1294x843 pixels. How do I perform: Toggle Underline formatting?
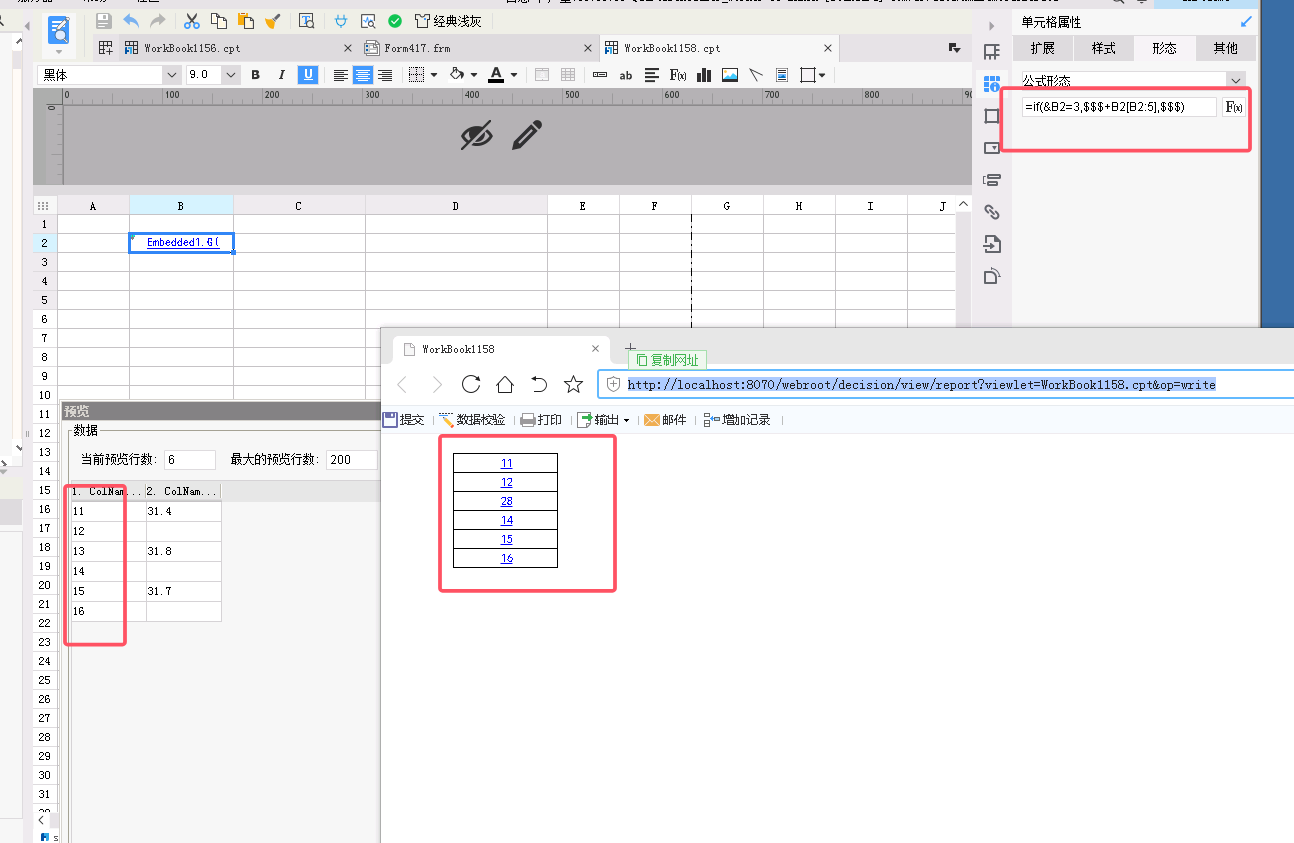(308, 75)
